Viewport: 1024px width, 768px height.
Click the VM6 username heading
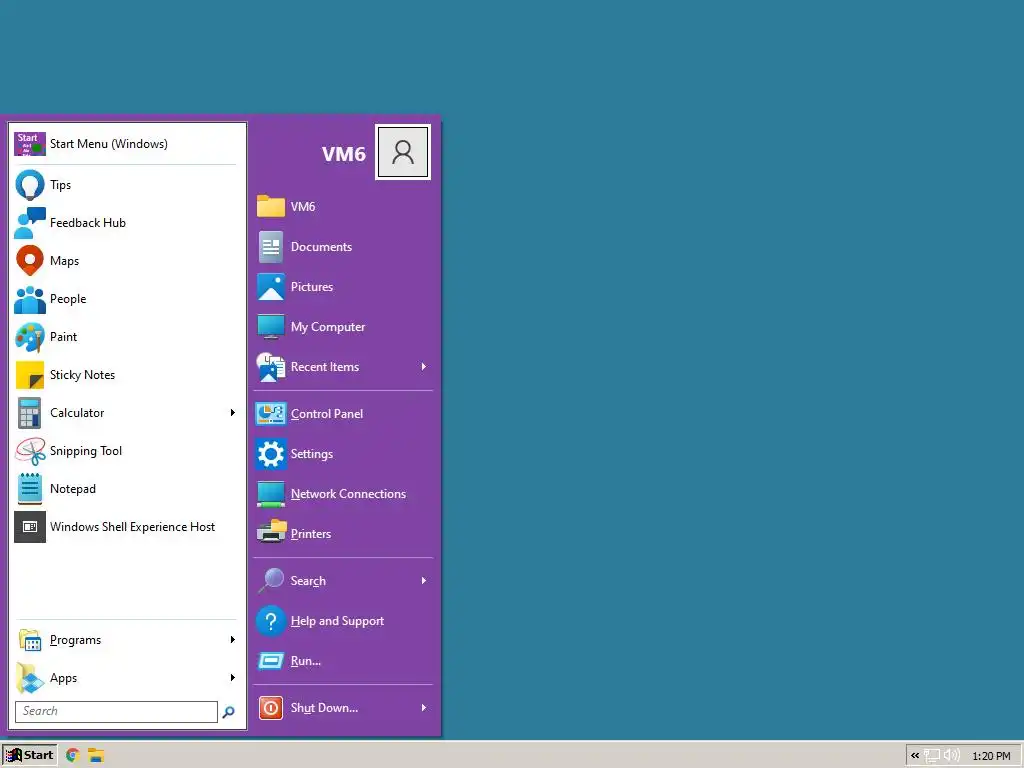[x=344, y=154]
